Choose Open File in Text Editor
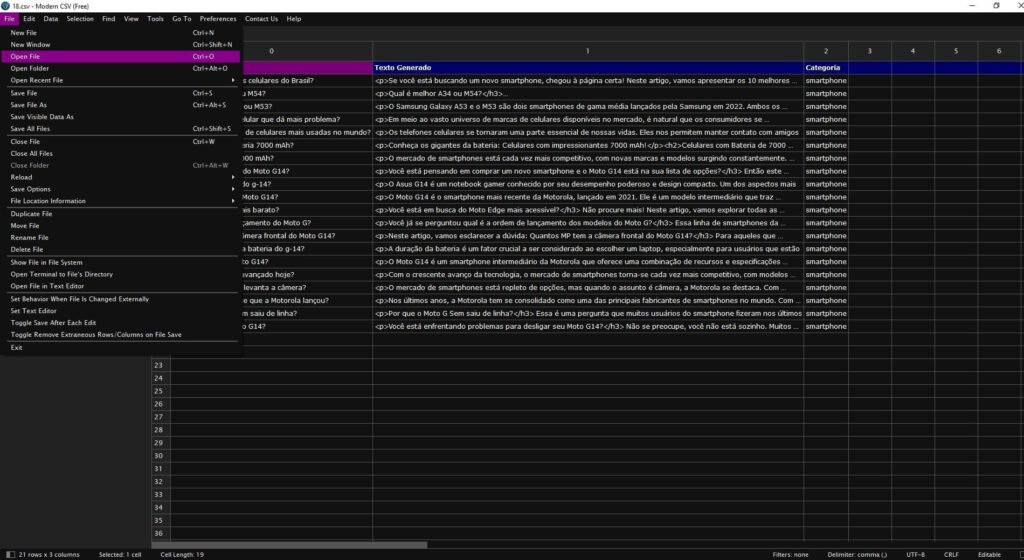Screen dimensions: 1024x560 [x=120, y=286]
